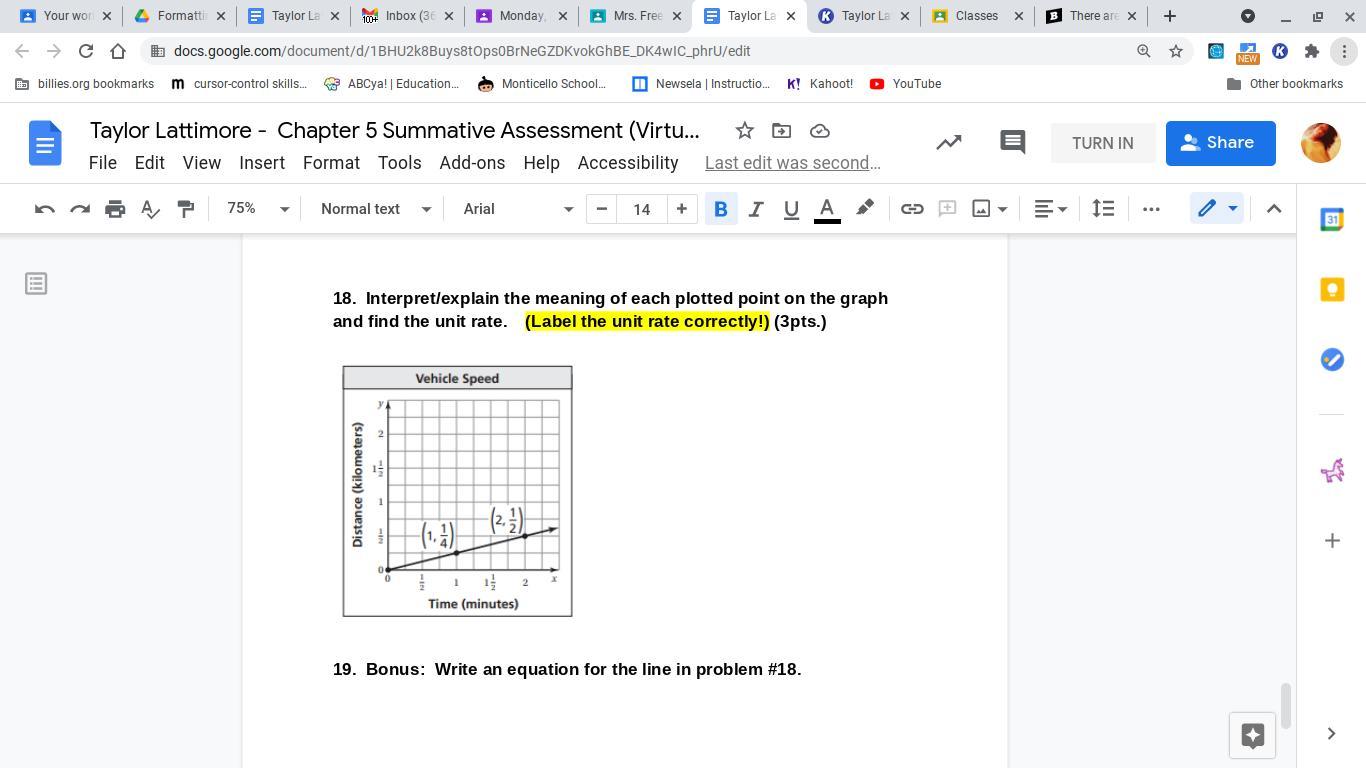The width and height of the screenshot is (1366, 768).
Task: Show the document outline
Action: pos(36,284)
